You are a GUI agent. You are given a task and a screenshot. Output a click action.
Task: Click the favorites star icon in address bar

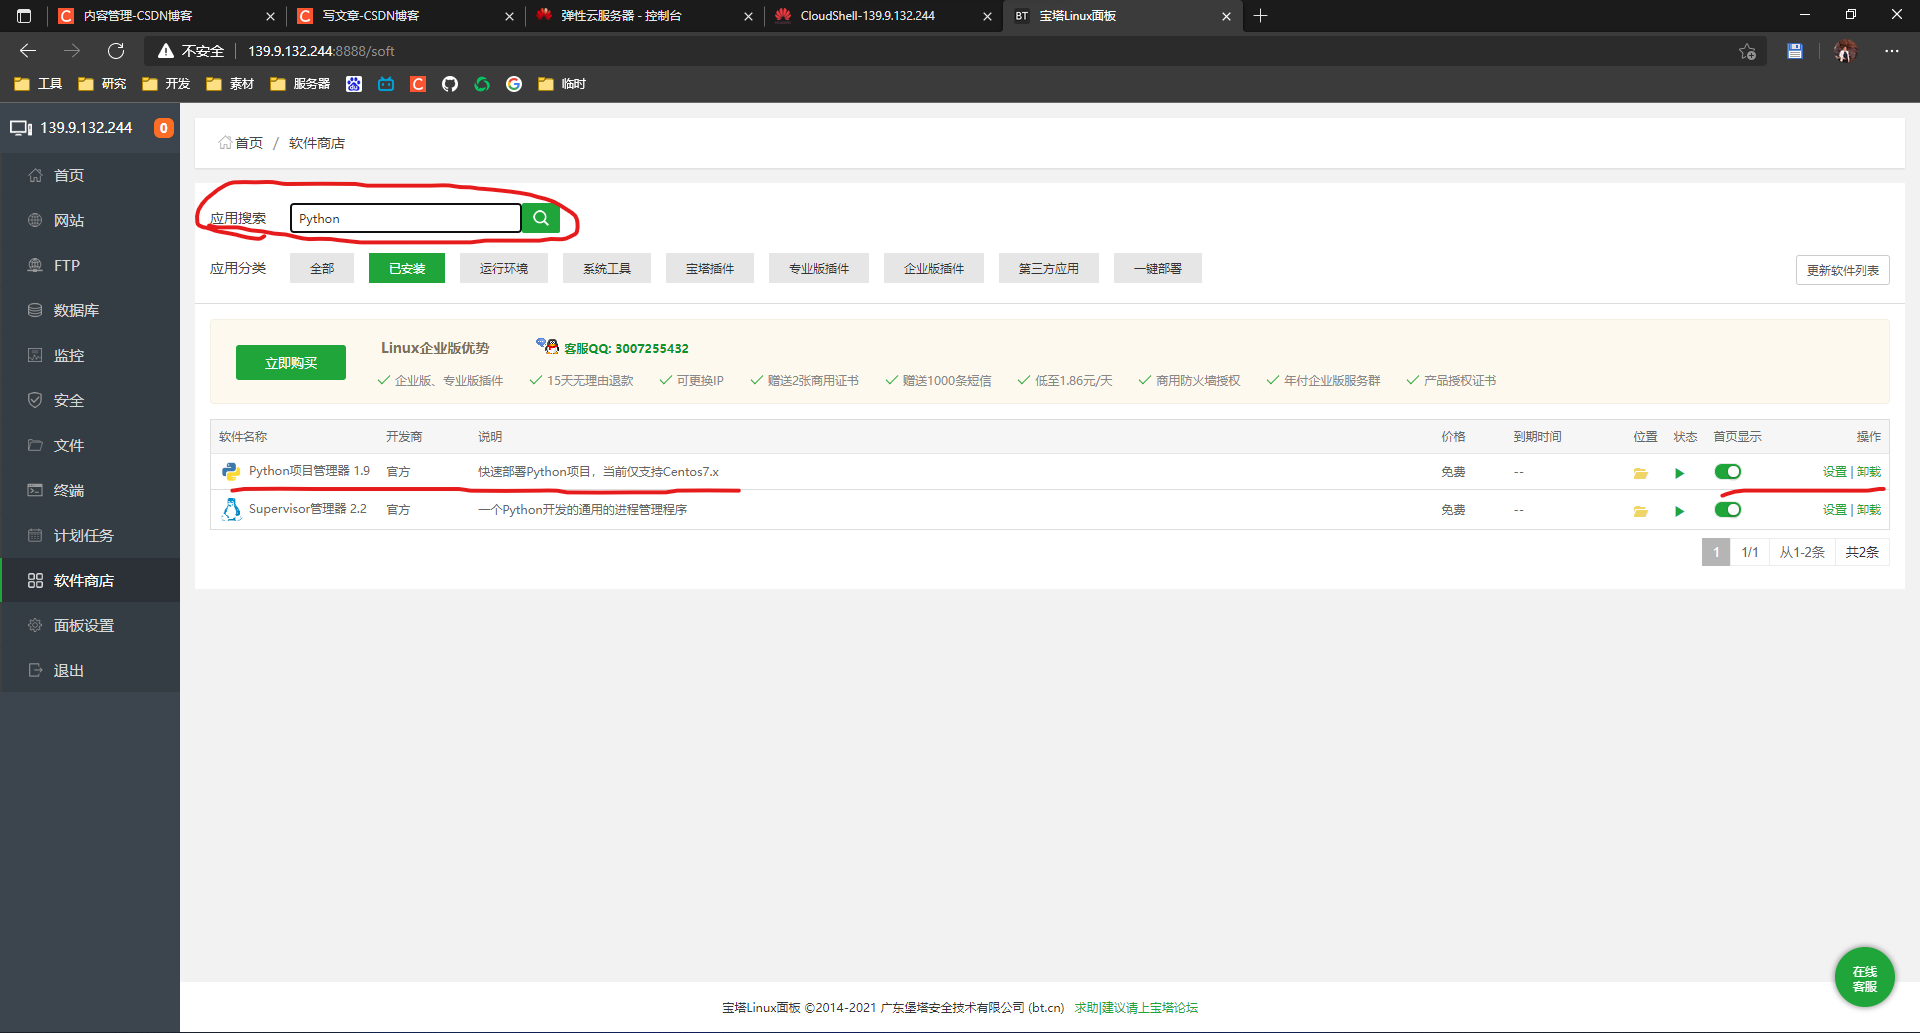click(1747, 51)
